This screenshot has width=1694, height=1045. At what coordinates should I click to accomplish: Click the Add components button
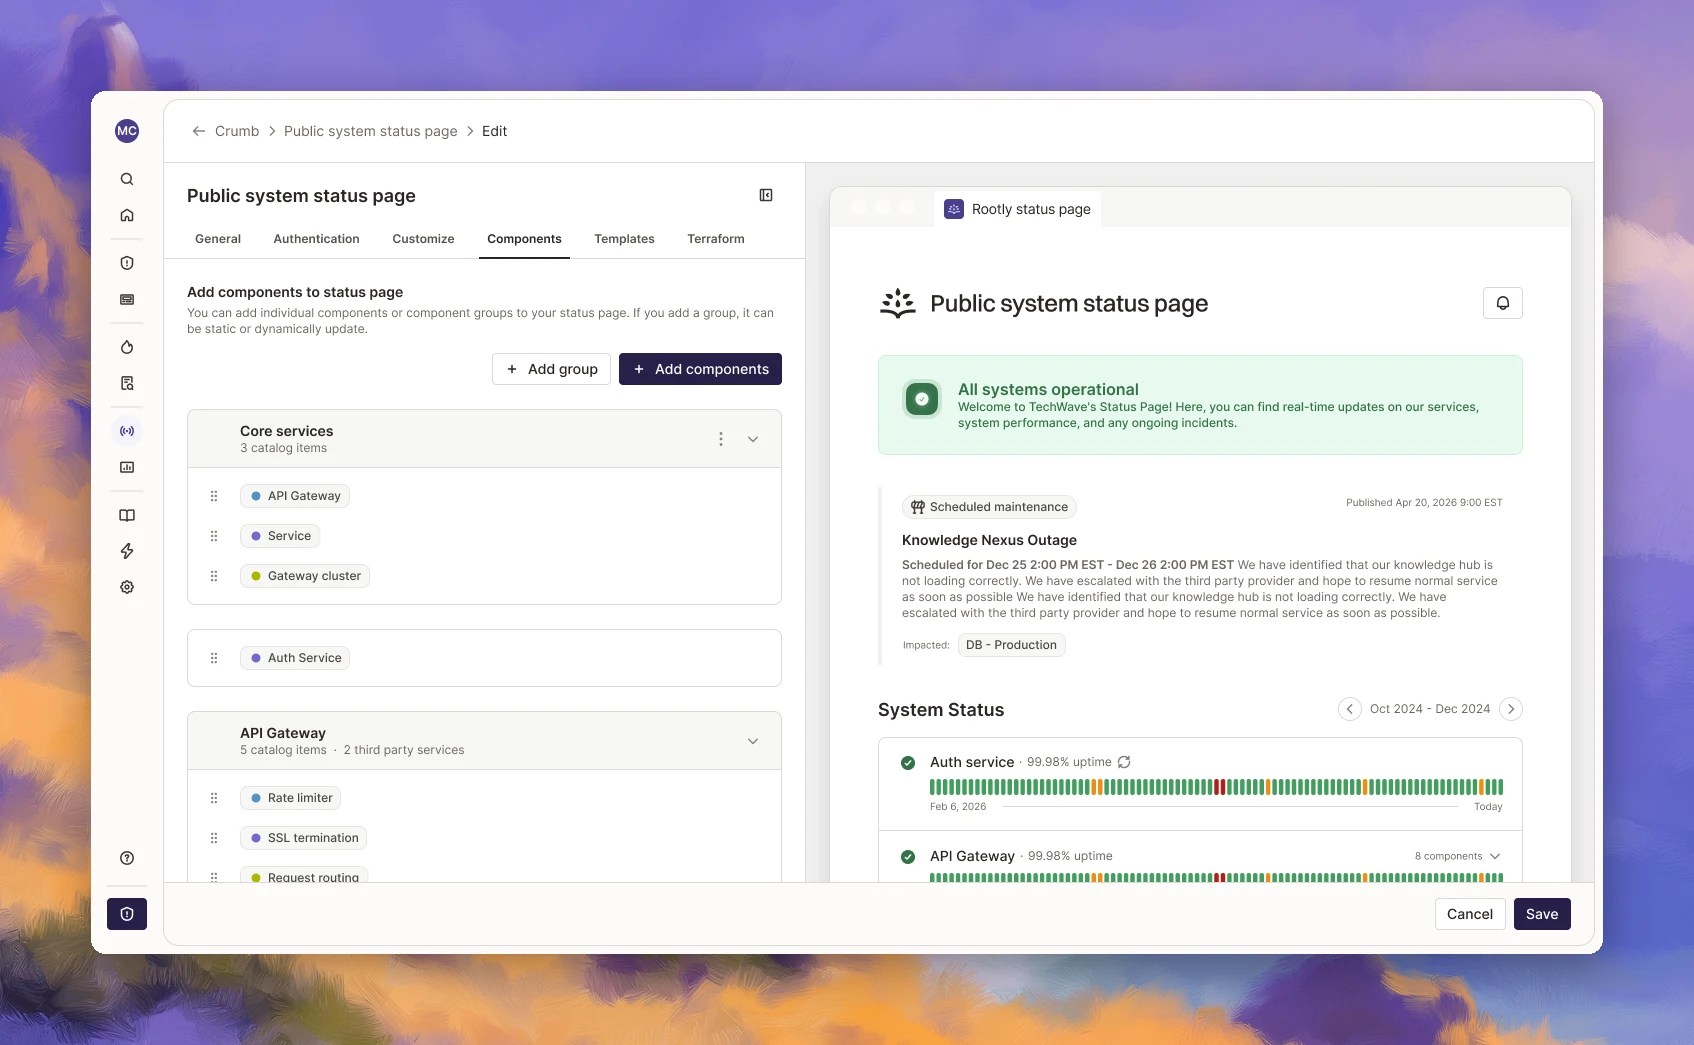[x=700, y=369]
